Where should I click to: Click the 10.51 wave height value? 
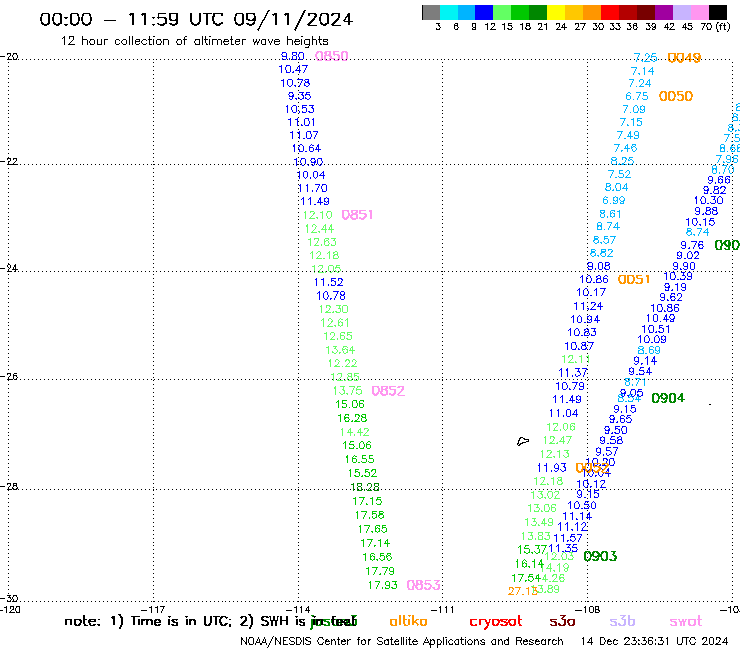[x=656, y=329]
